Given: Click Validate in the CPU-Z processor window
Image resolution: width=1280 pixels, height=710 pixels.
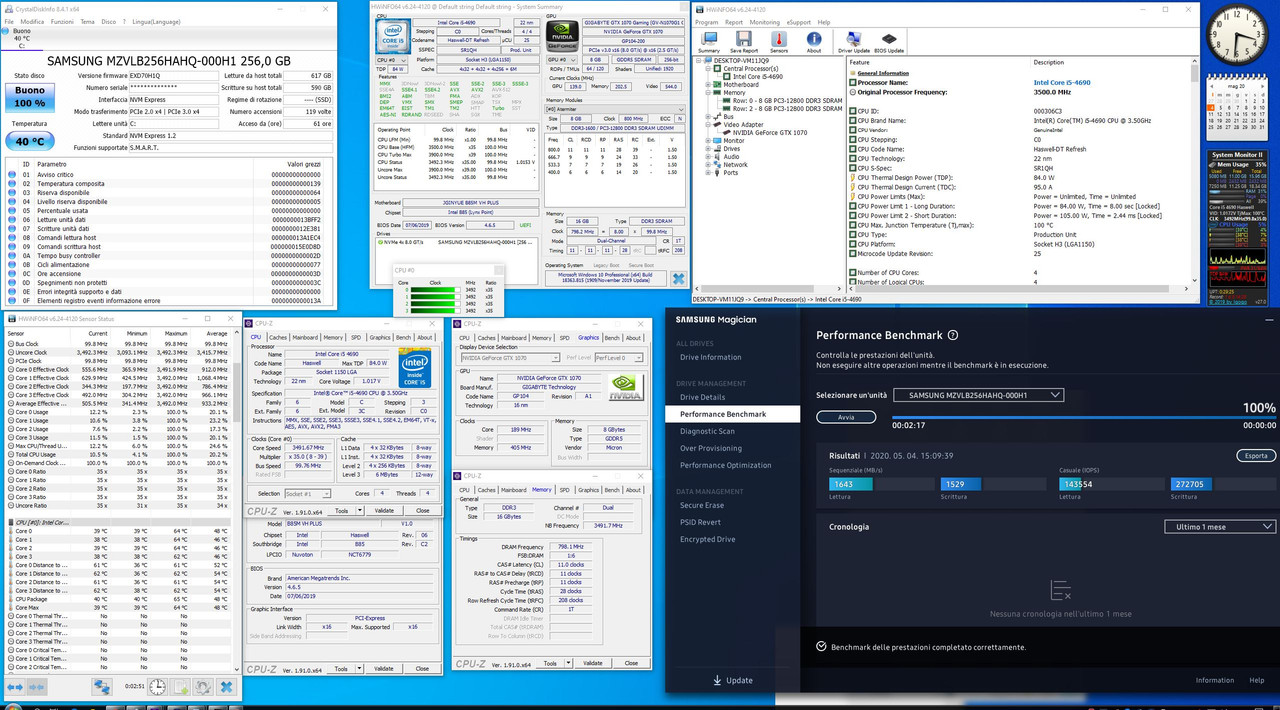Looking at the screenshot, I should coord(384,510).
